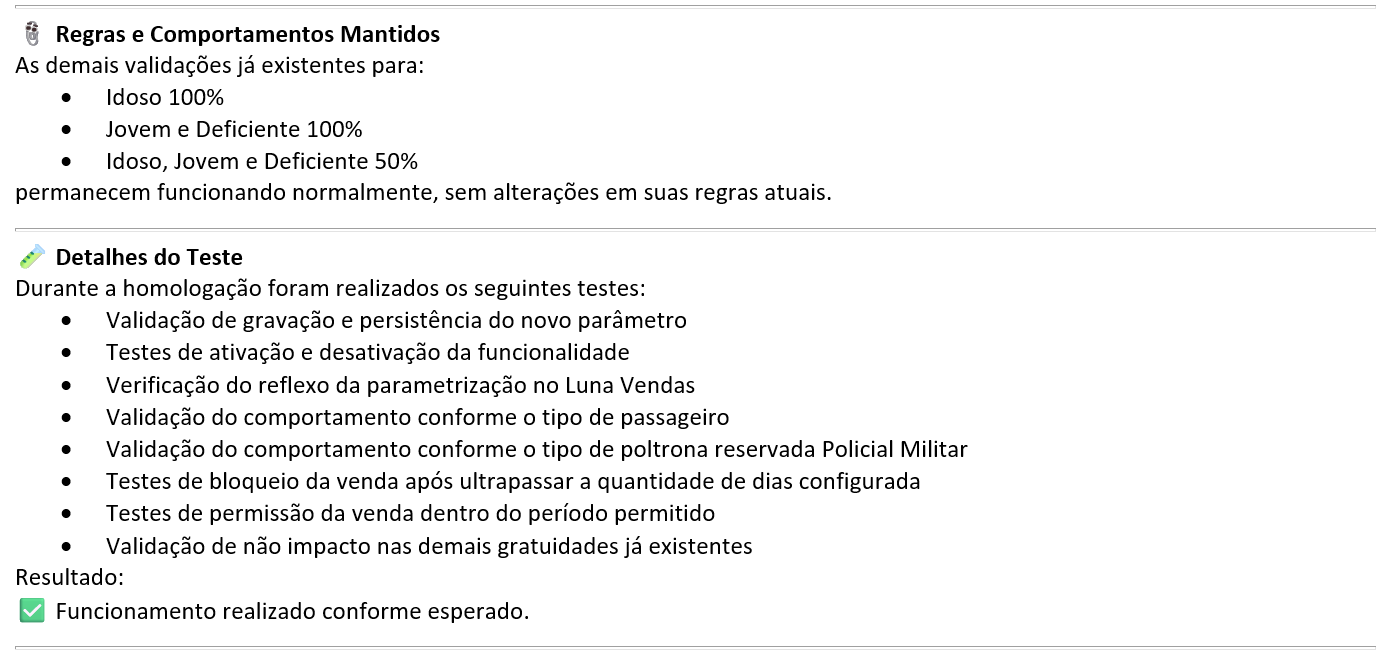The height and width of the screenshot is (658, 1384).
Task: Click the text mentioning Luna Vendas
Action: pyautogui.click(x=400, y=385)
